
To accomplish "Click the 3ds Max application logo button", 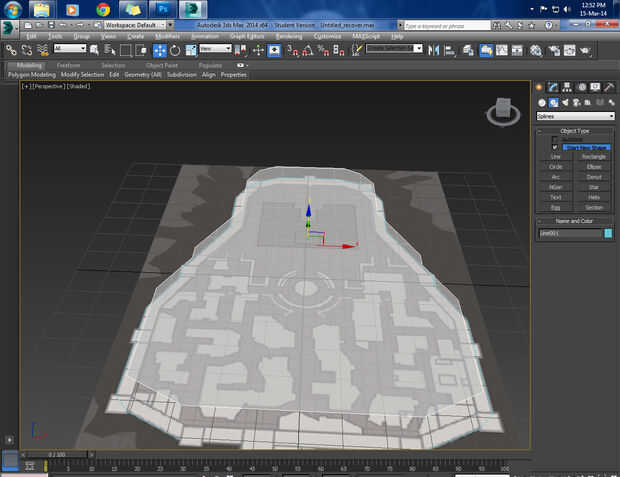I will click(x=9, y=24).
